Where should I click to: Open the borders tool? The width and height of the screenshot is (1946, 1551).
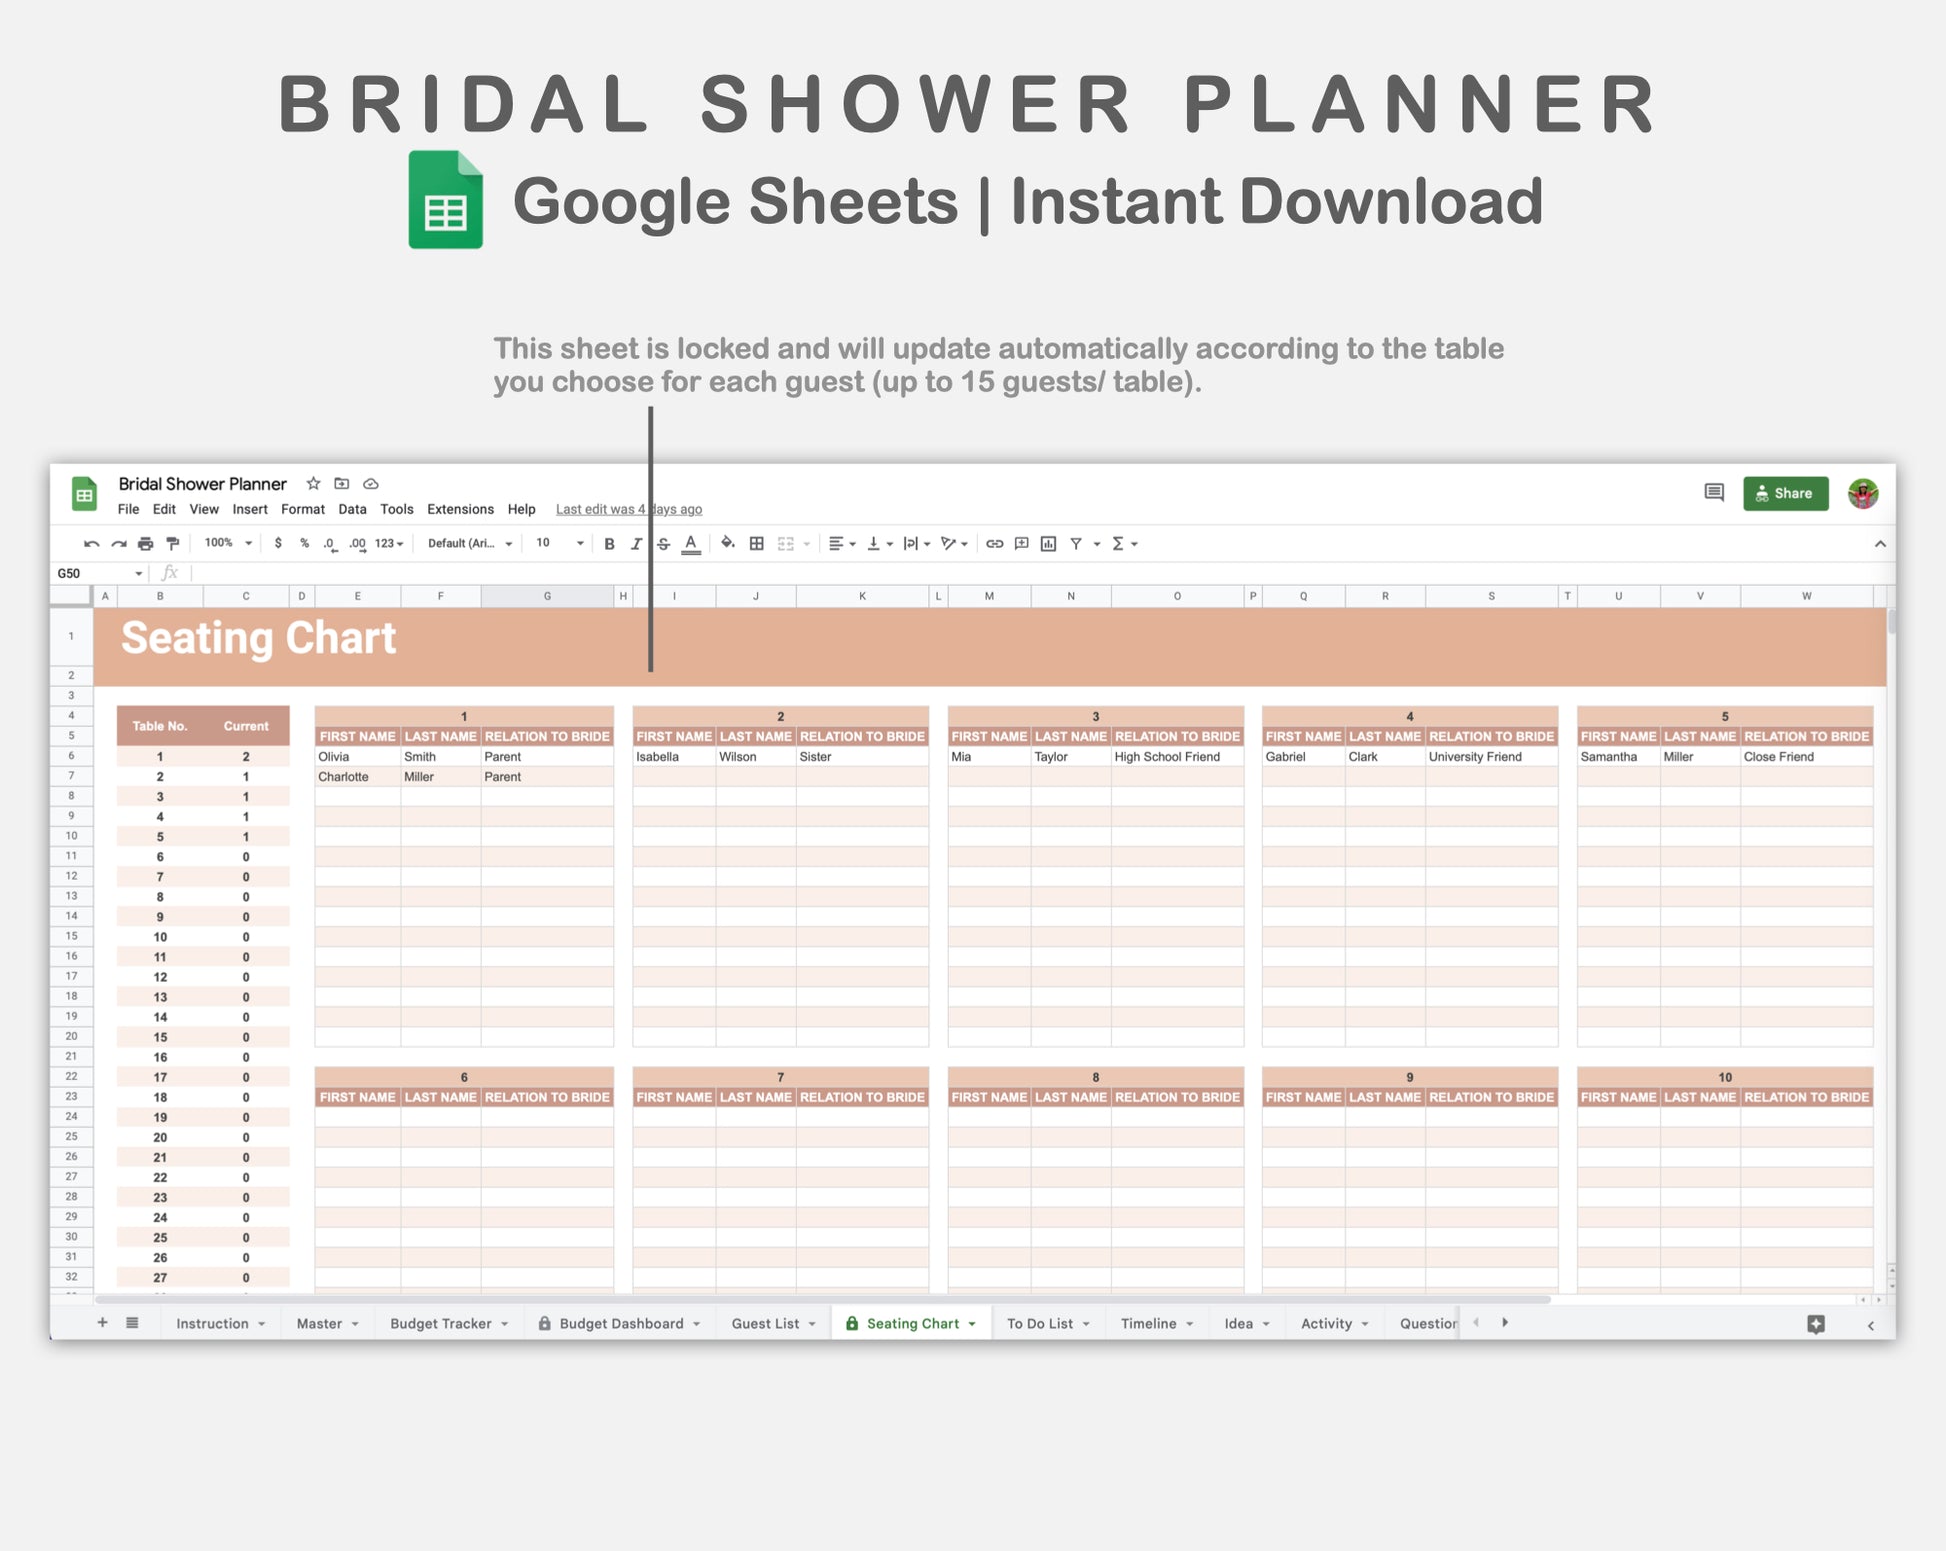pos(757,544)
